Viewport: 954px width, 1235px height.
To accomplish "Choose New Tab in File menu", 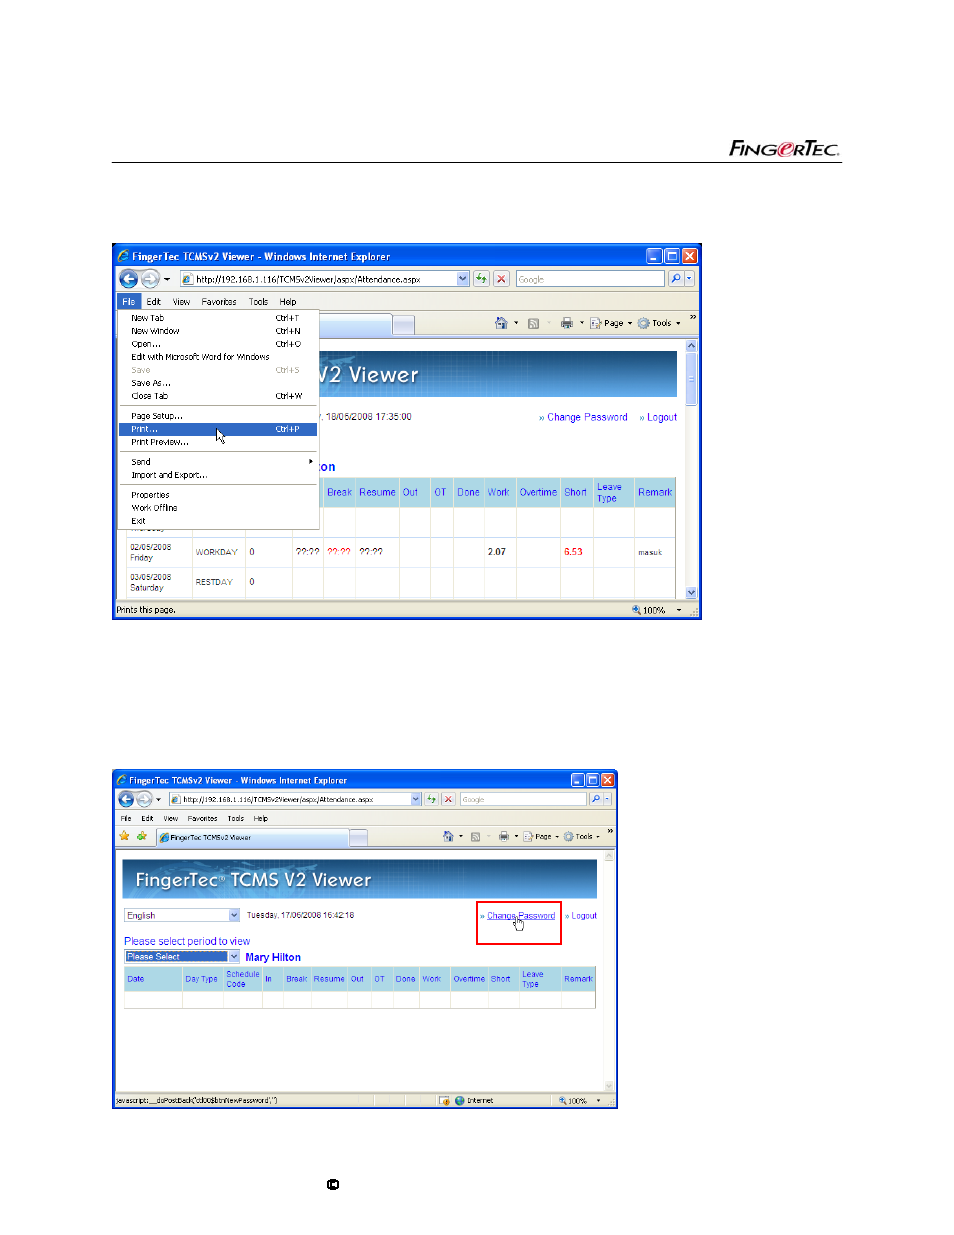I will (x=218, y=318).
